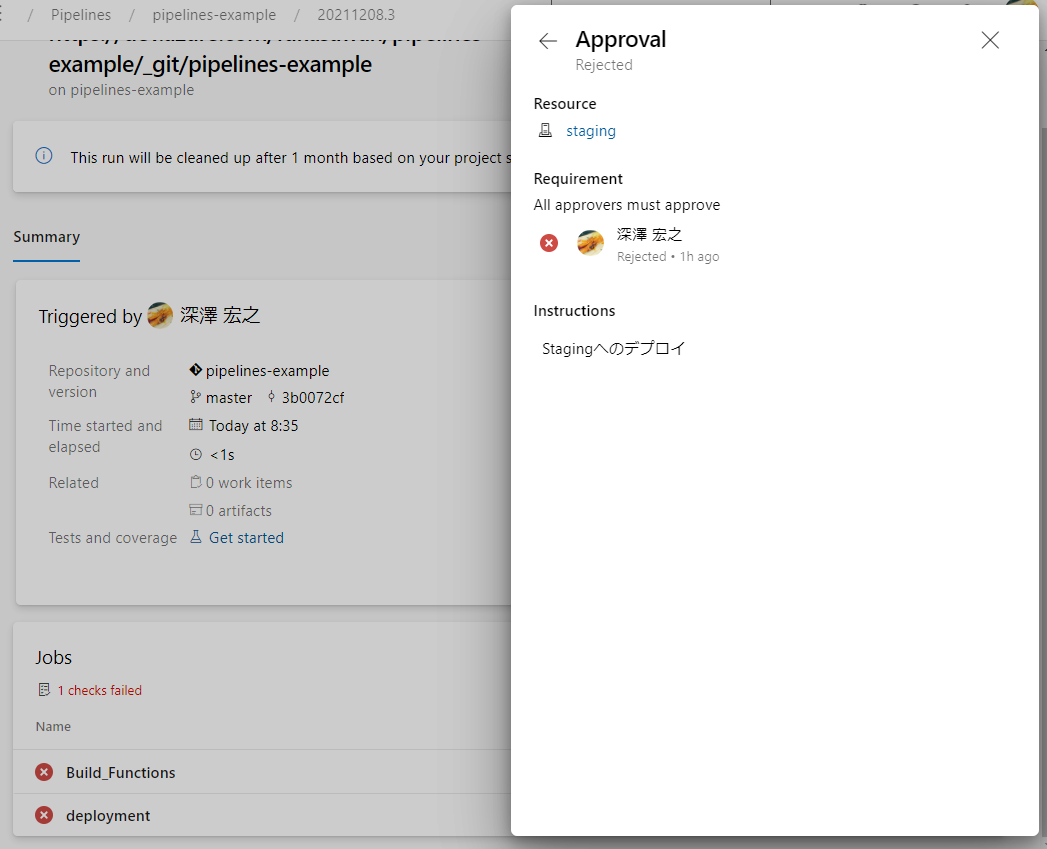
Task: Click failed status icon for Build_Functions
Action: tap(44, 772)
